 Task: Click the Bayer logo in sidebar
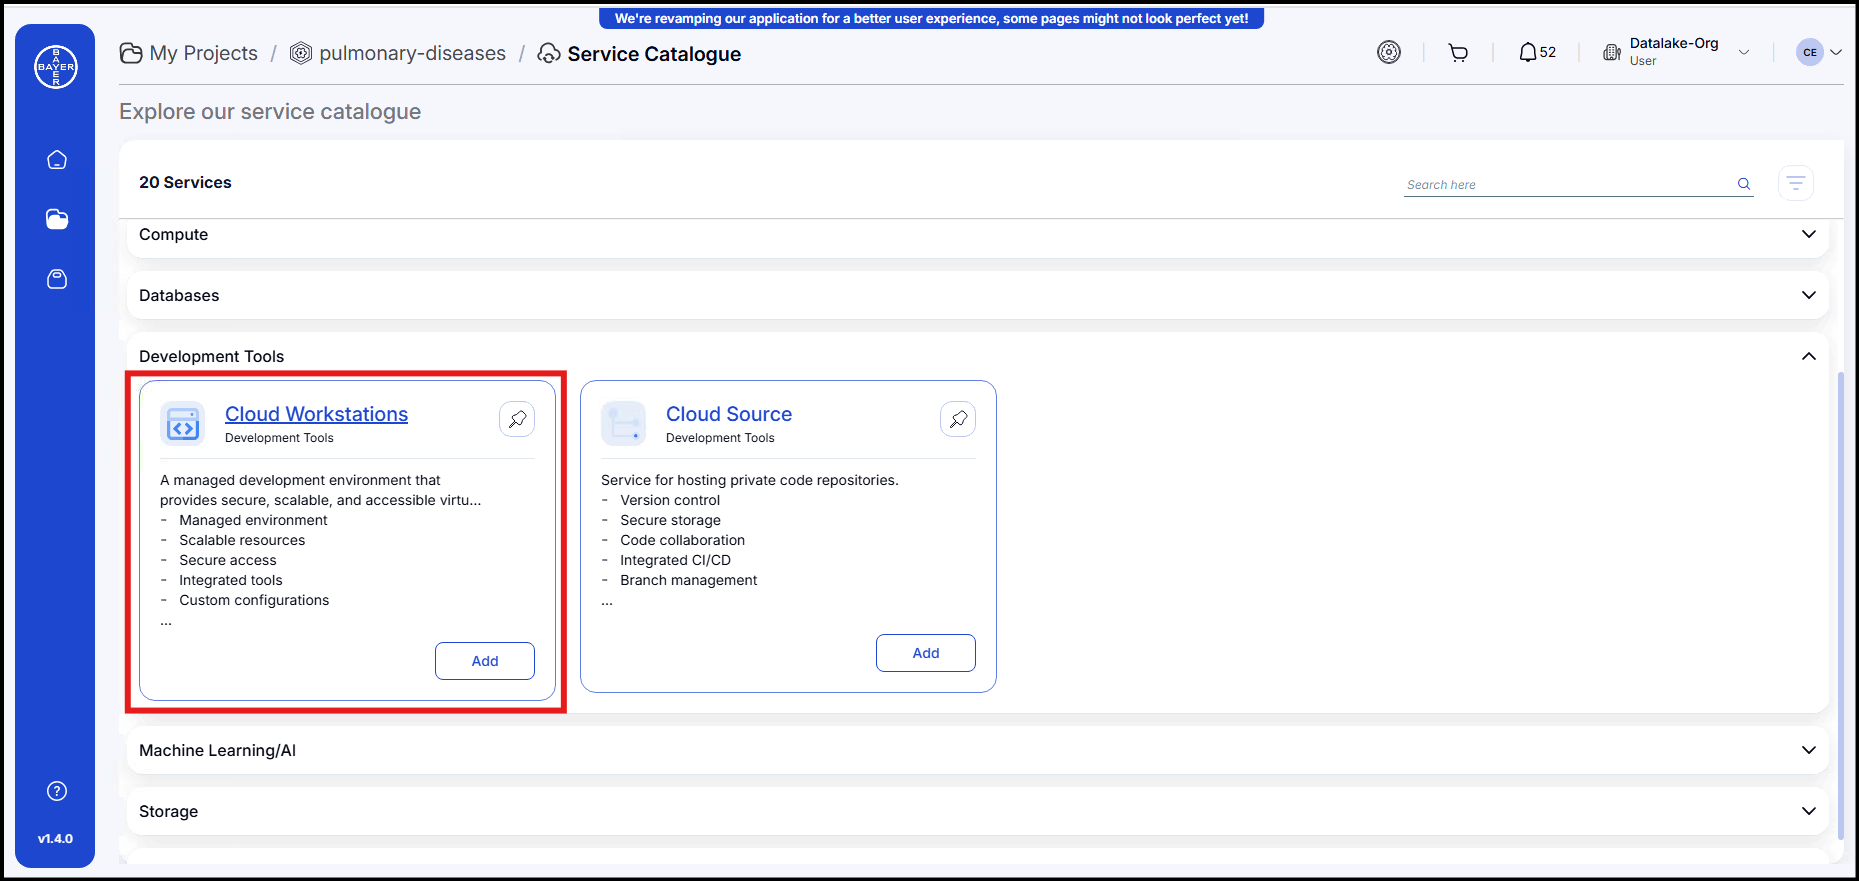pos(56,67)
